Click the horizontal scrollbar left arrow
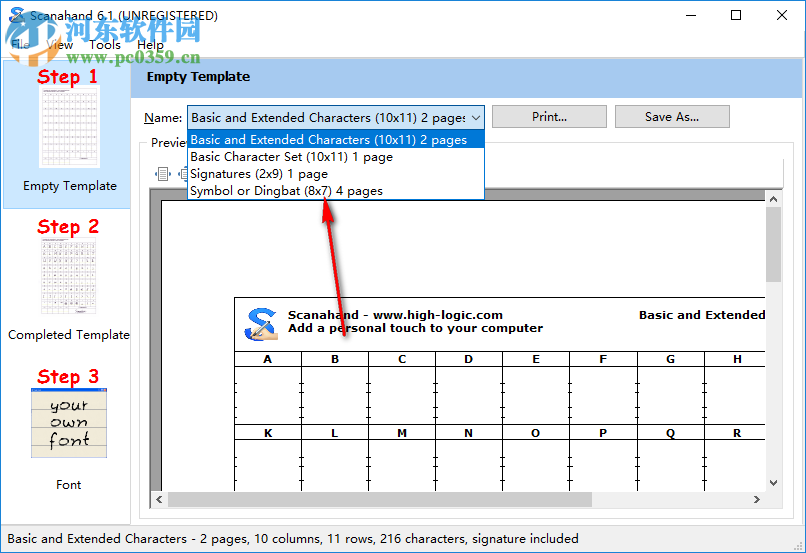This screenshot has height=553, width=806. tap(159, 500)
